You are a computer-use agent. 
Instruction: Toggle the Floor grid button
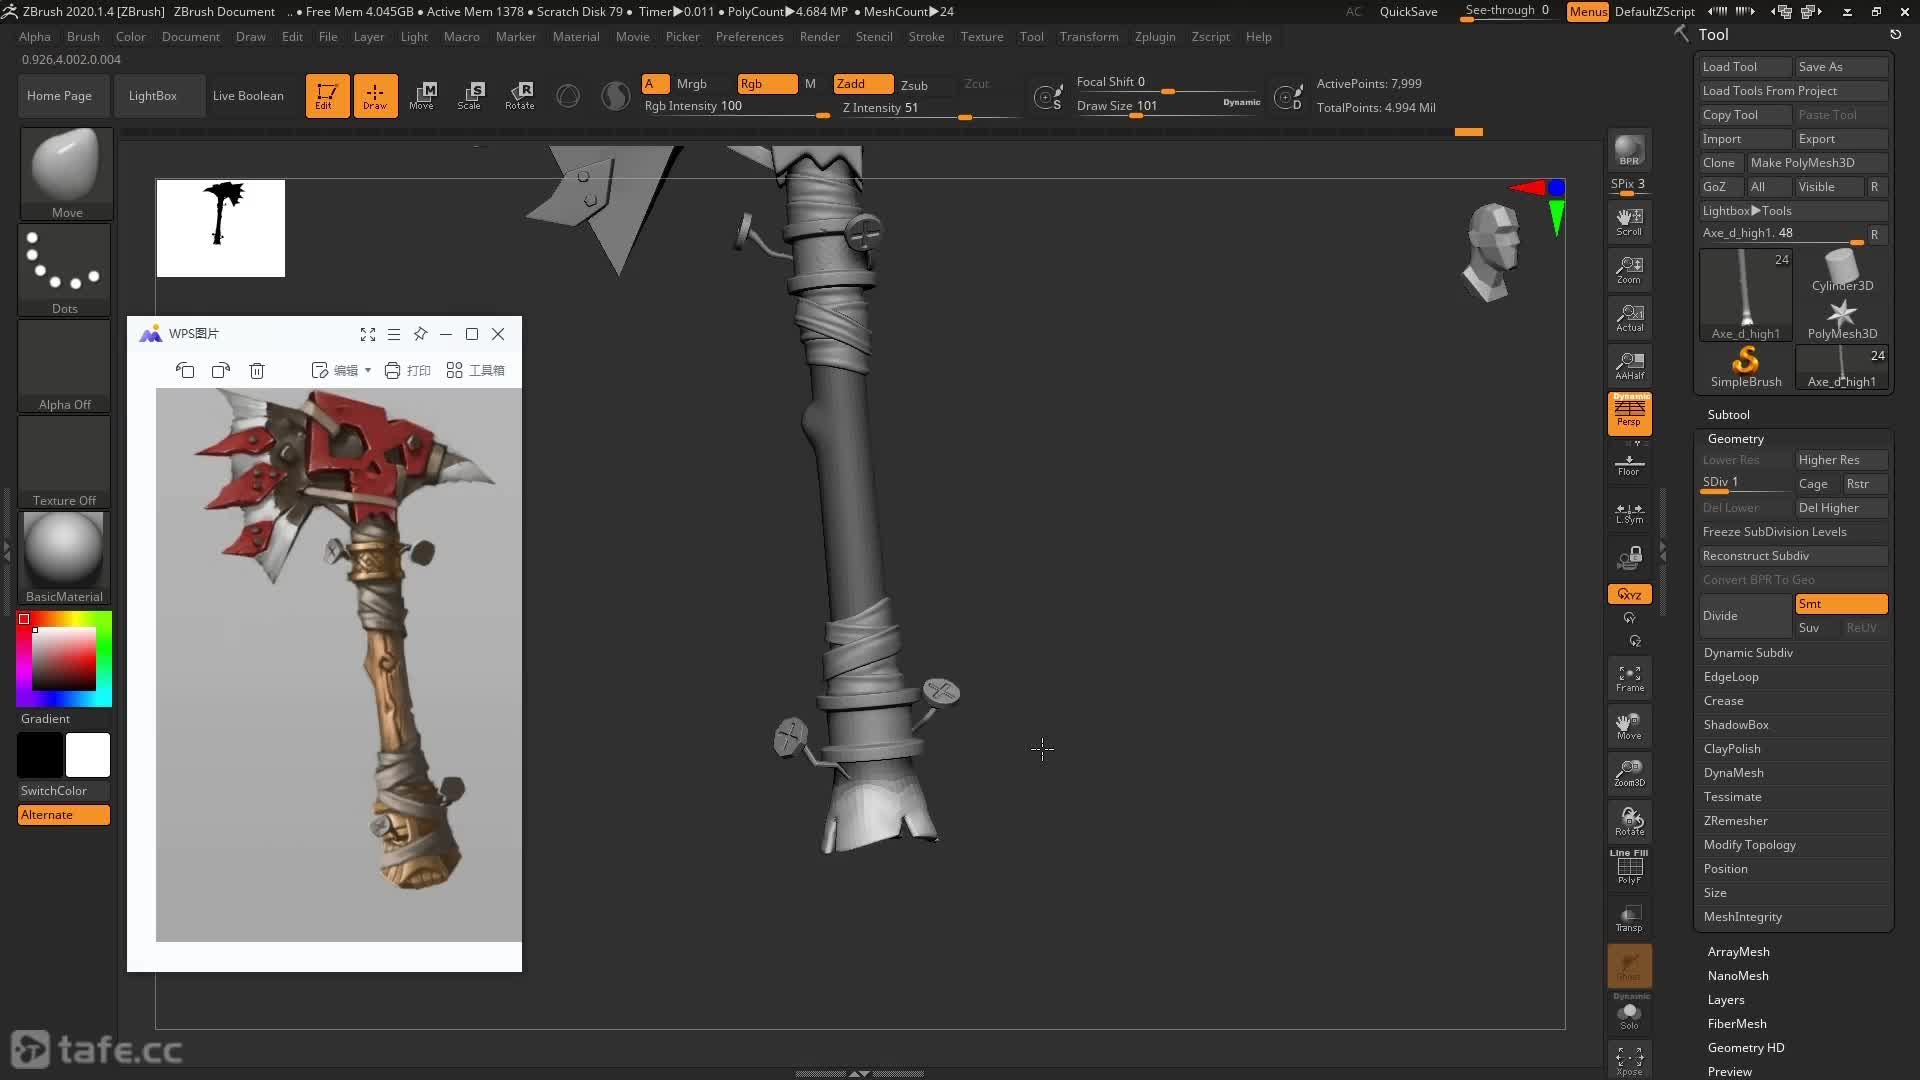[1629, 464]
